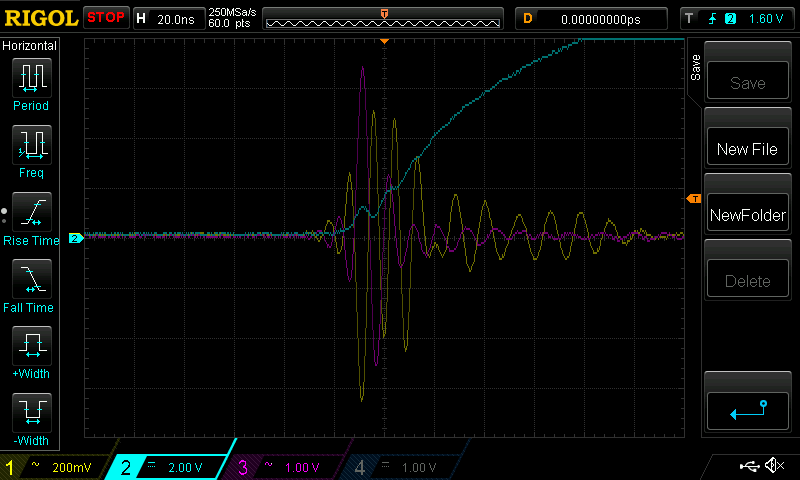This screenshot has width=800, height=480.
Task: Select the Period measurement icon
Action: coord(32,78)
